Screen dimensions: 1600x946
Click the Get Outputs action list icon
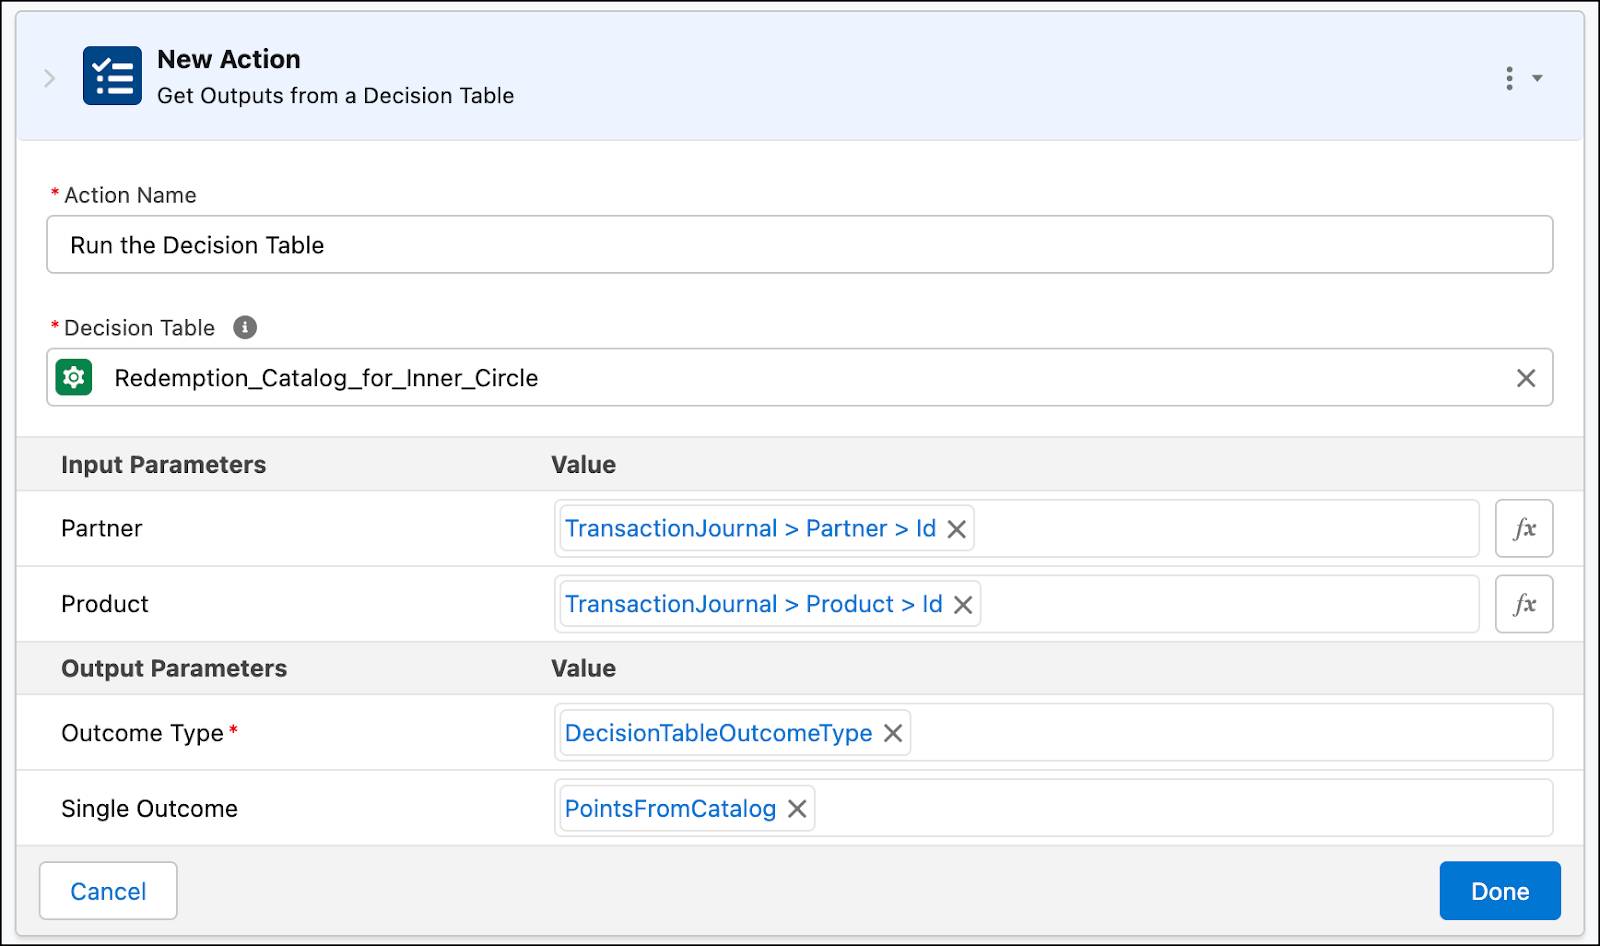(x=112, y=75)
